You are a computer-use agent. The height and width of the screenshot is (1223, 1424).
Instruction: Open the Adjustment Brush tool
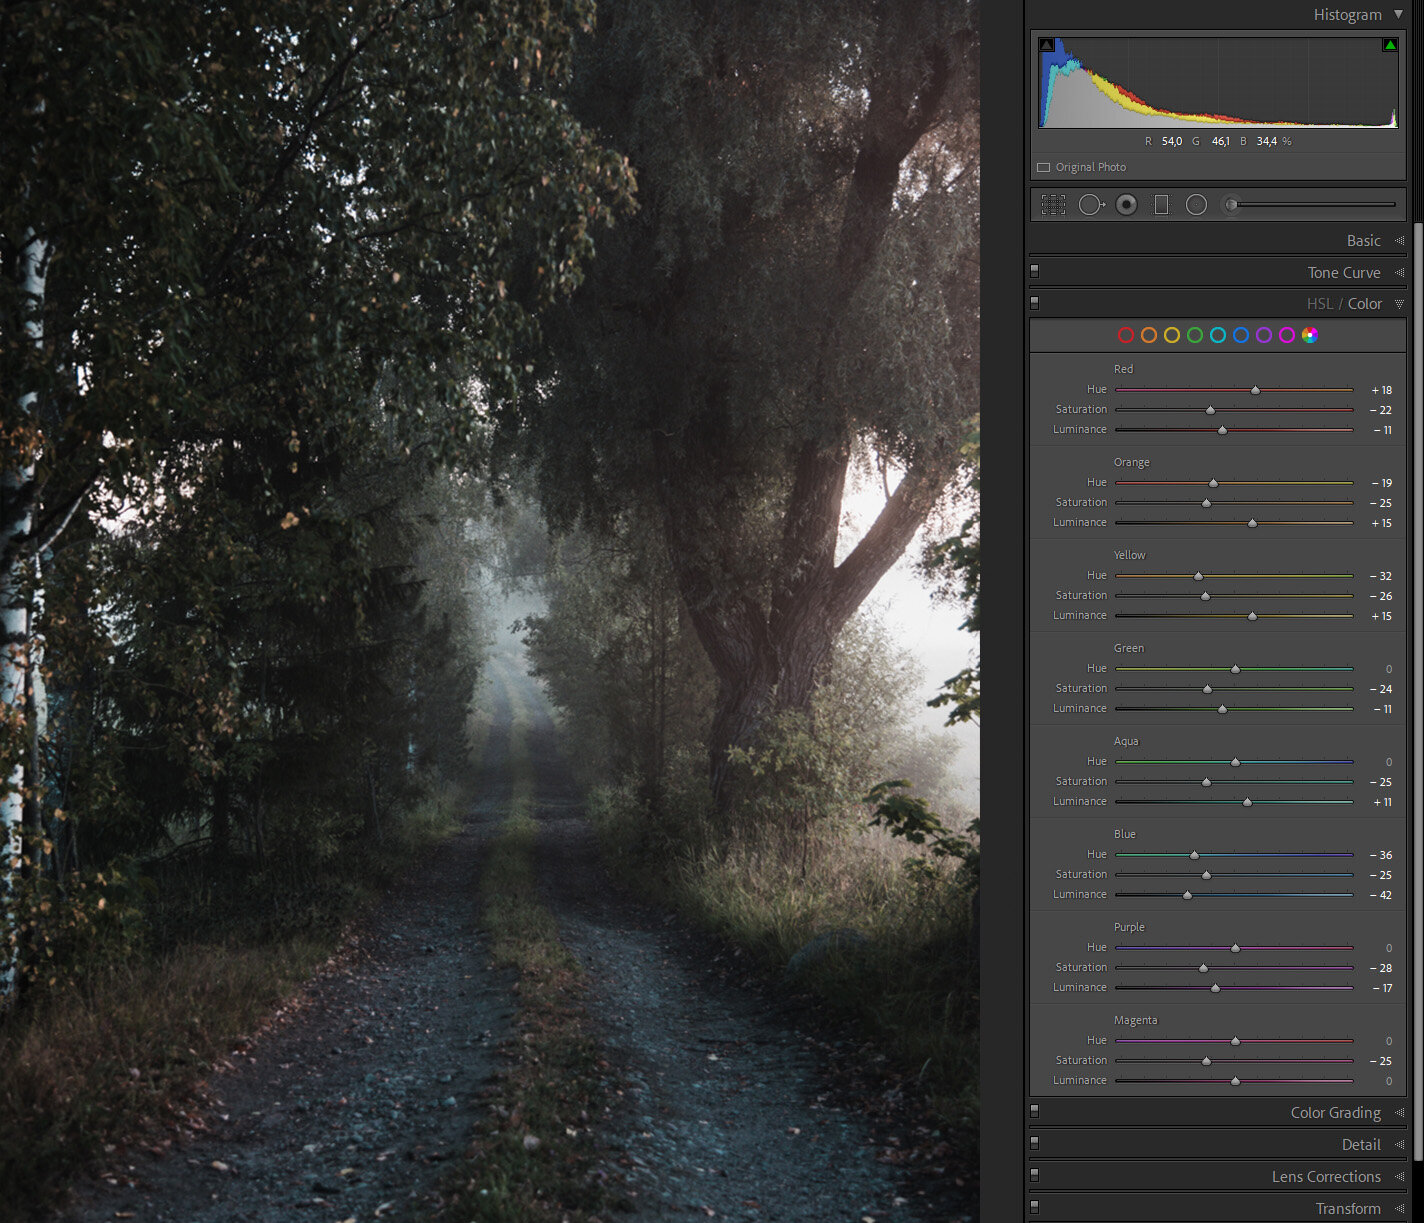click(x=1230, y=204)
